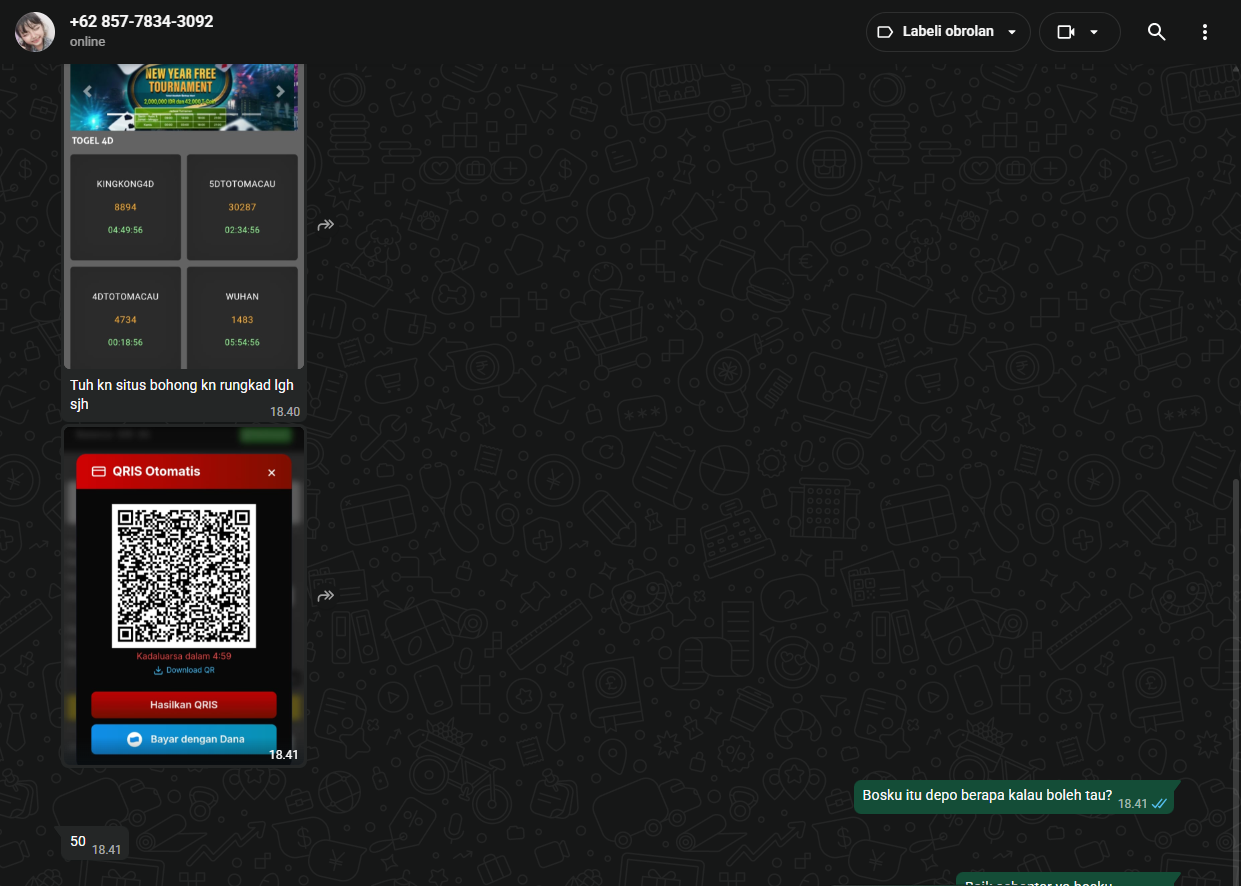
Task: Click the previous arrow on tournament banner
Action: click(x=88, y=91)
